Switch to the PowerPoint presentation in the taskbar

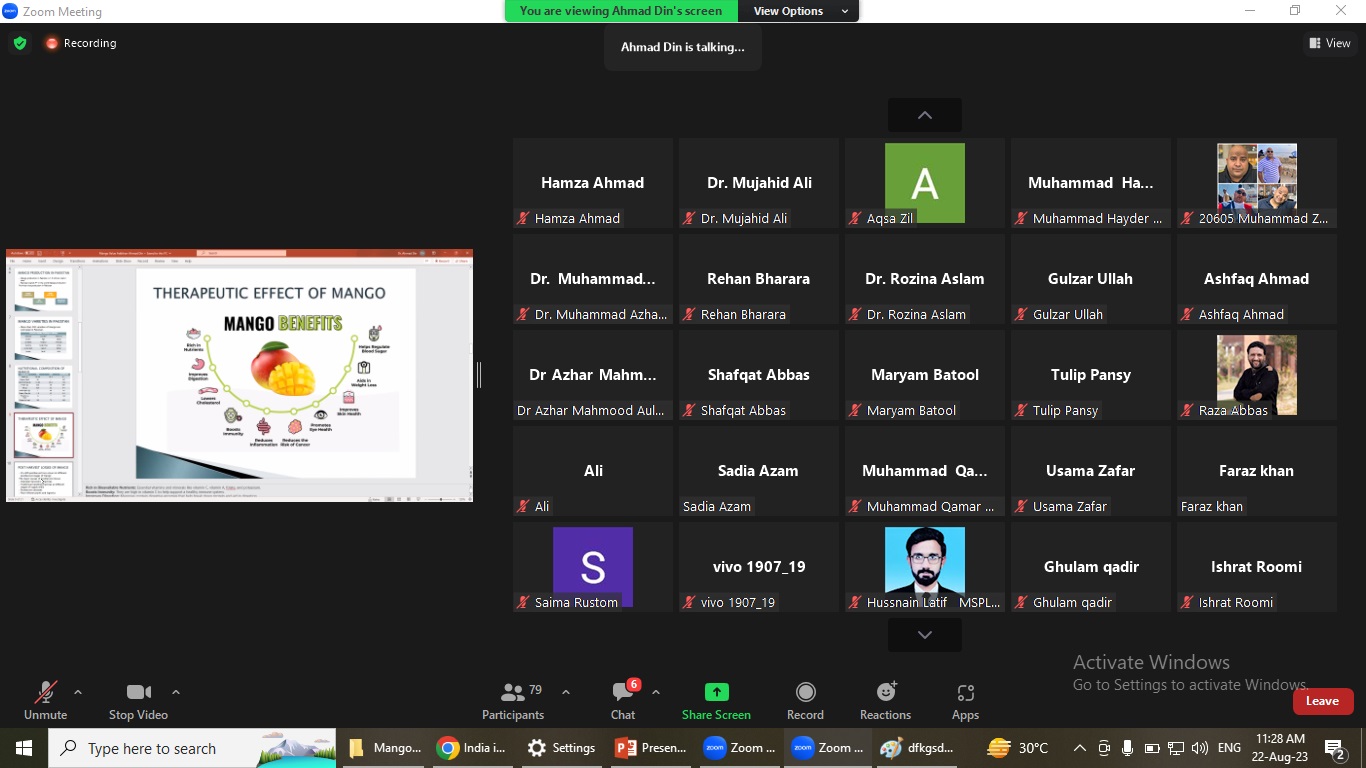pyautogui.click(x=651, y=748)
